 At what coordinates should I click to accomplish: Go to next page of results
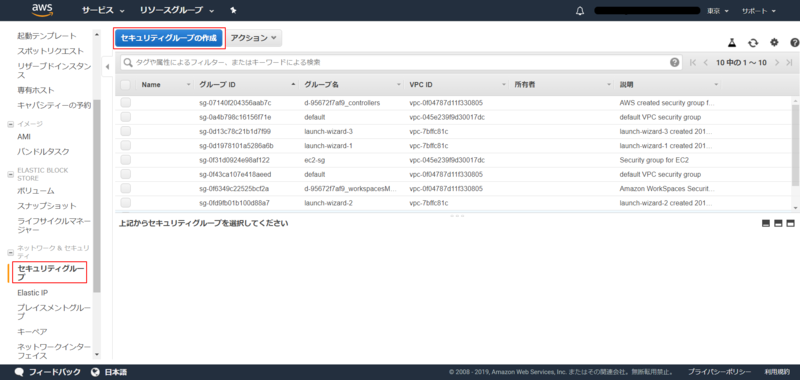(777, 63)
